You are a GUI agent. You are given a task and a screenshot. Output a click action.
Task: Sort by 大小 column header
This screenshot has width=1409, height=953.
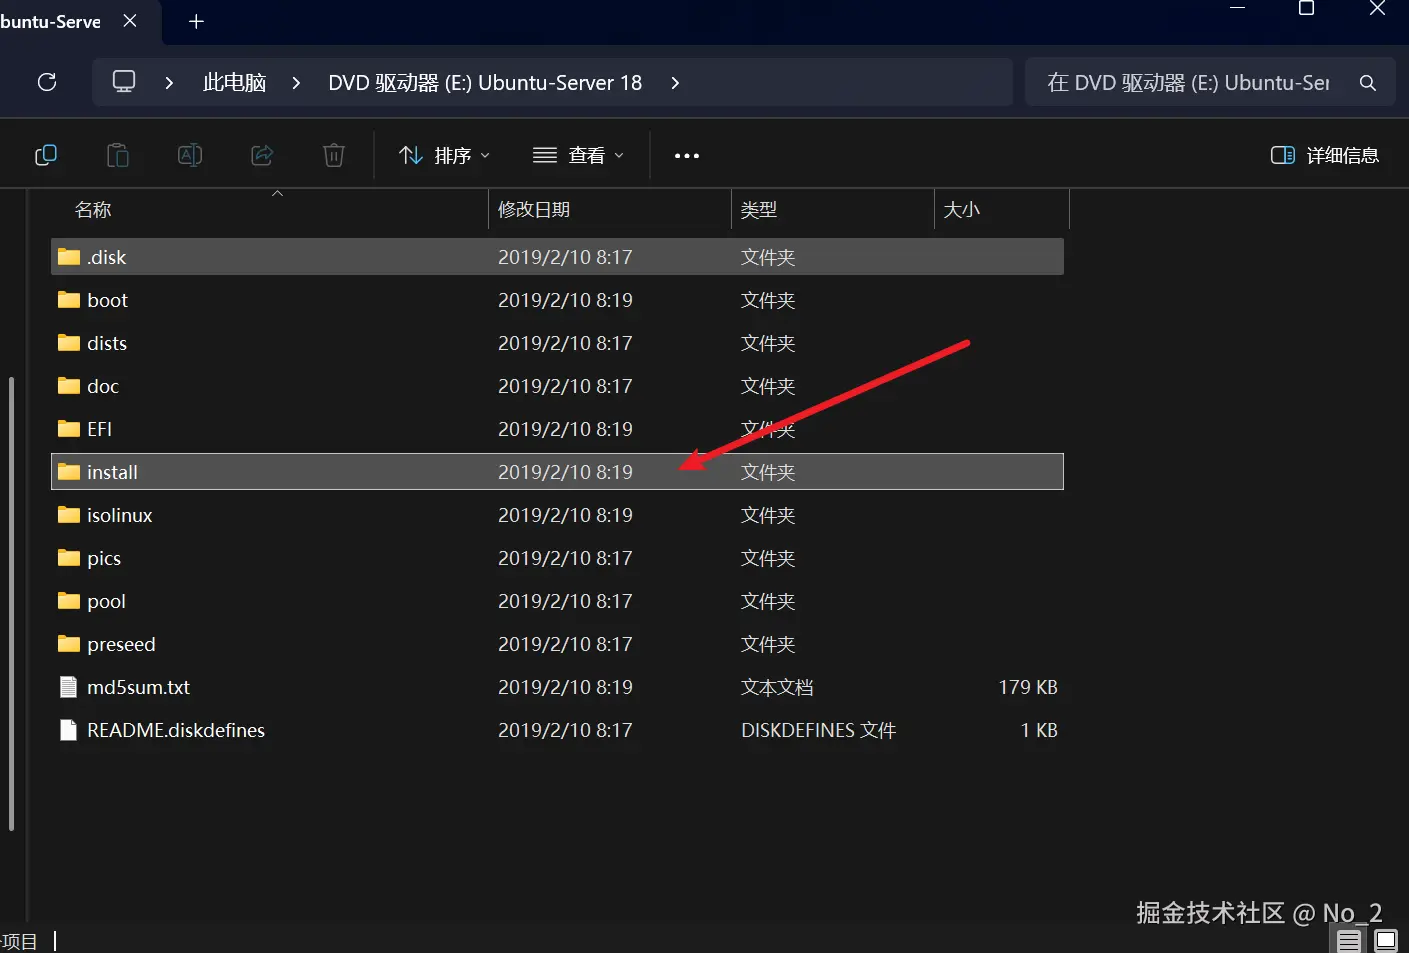[x=961, y=209]
